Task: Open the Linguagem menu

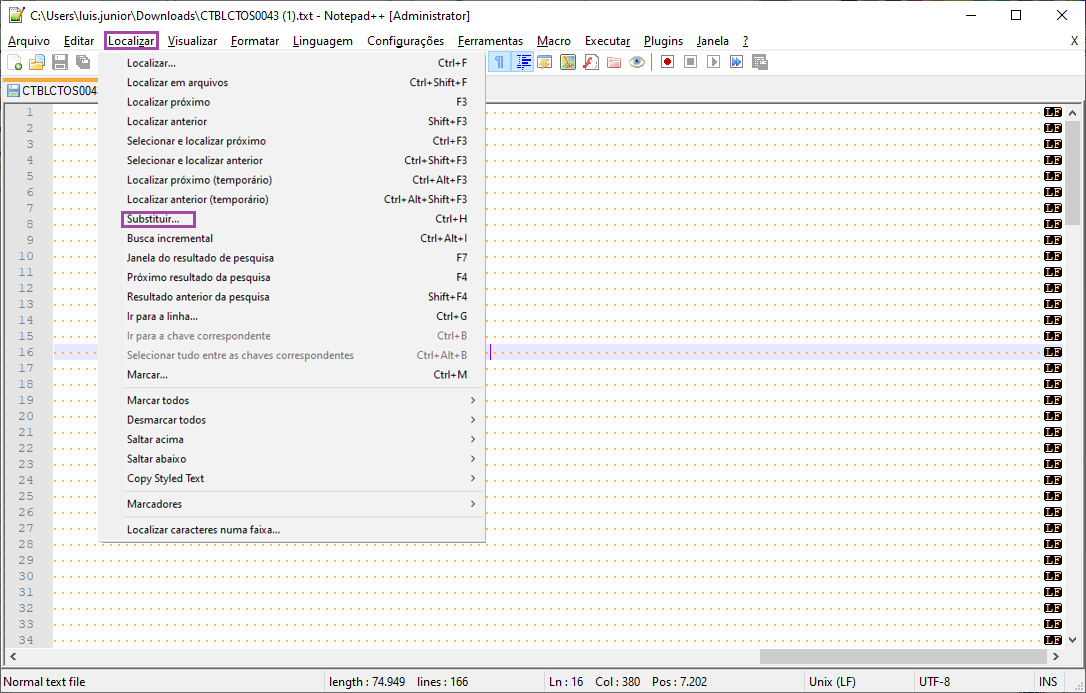Action: coord(323,41)
